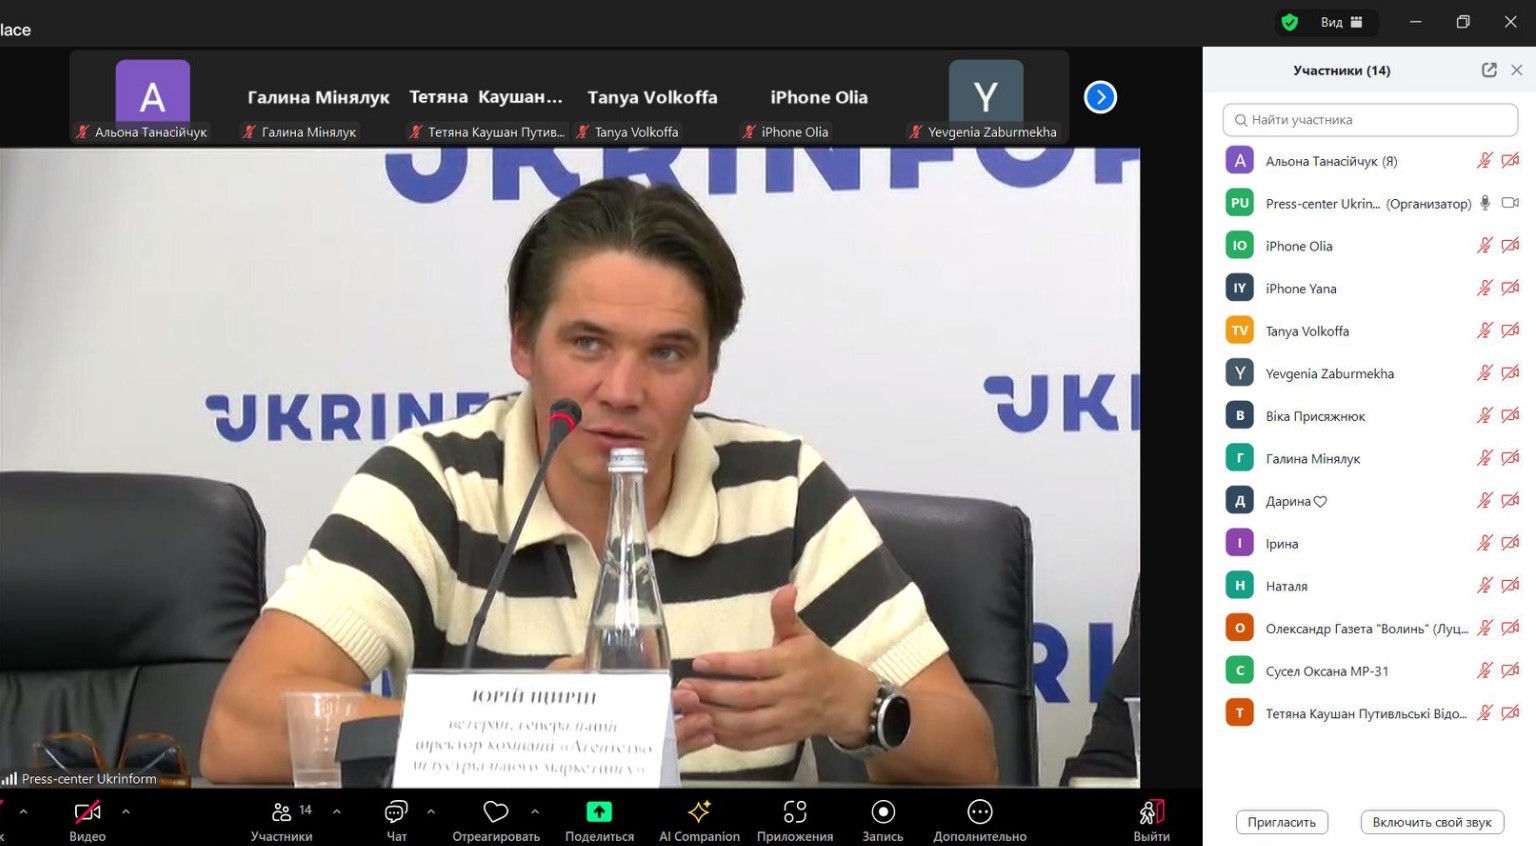1536x846 pixels.
Task: Click the Leave meeting icon
Action: pos(1151,812)
